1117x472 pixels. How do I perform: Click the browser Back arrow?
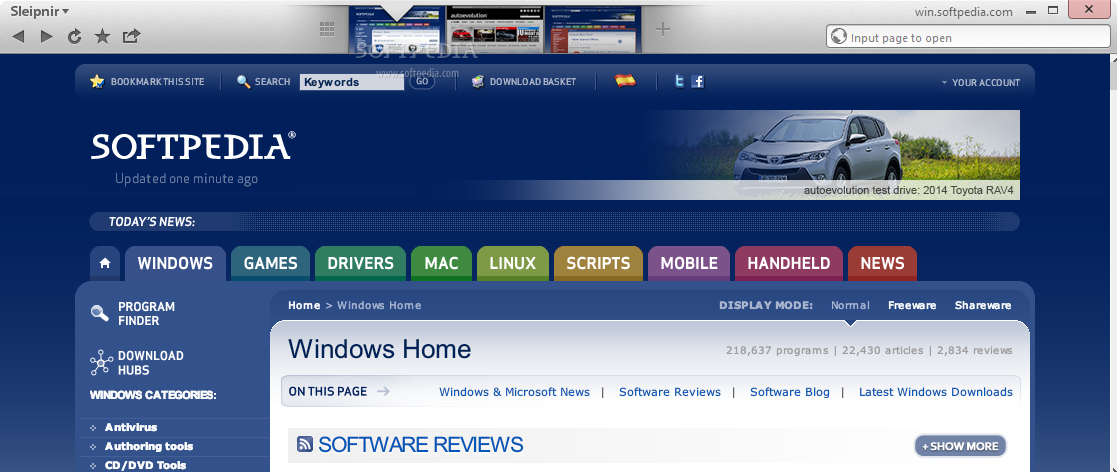[x=17, y=37]
